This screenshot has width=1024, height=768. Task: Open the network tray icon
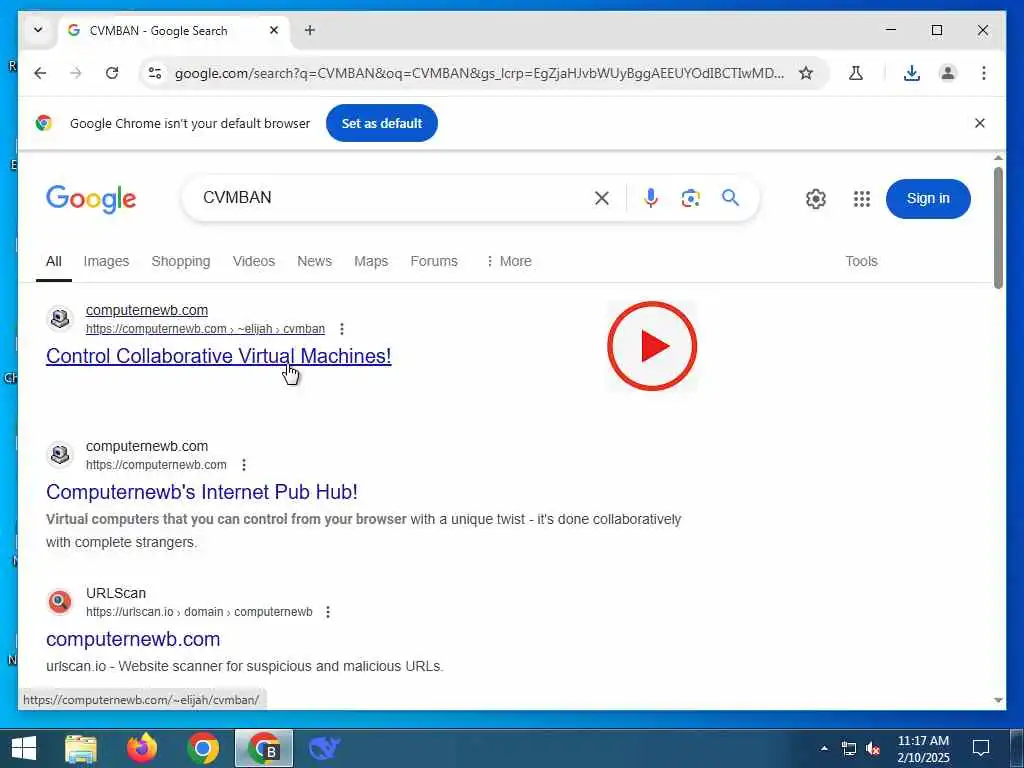pos(848,748)
